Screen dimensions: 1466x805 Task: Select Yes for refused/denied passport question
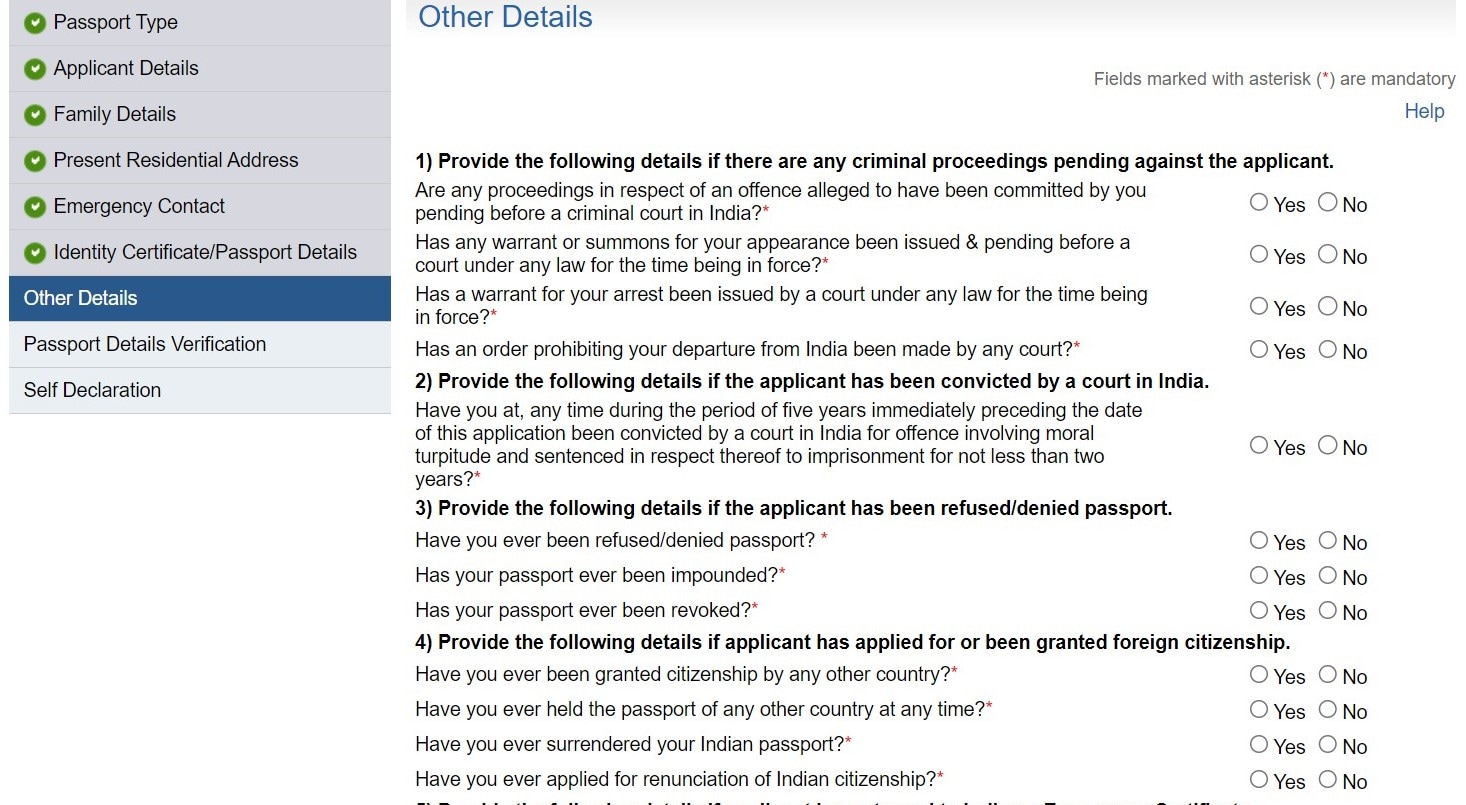pyautogui.click(x=1259, y=540)
